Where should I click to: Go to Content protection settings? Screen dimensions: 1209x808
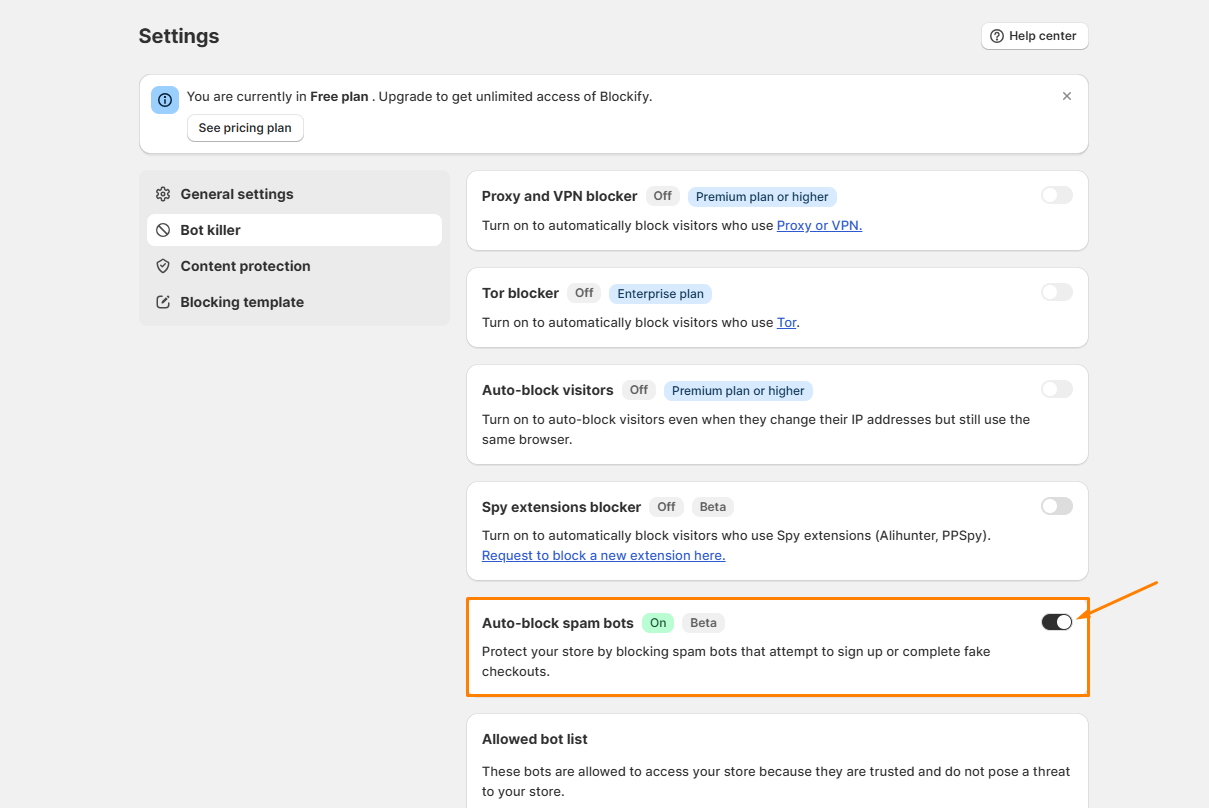tap(245, 266)
